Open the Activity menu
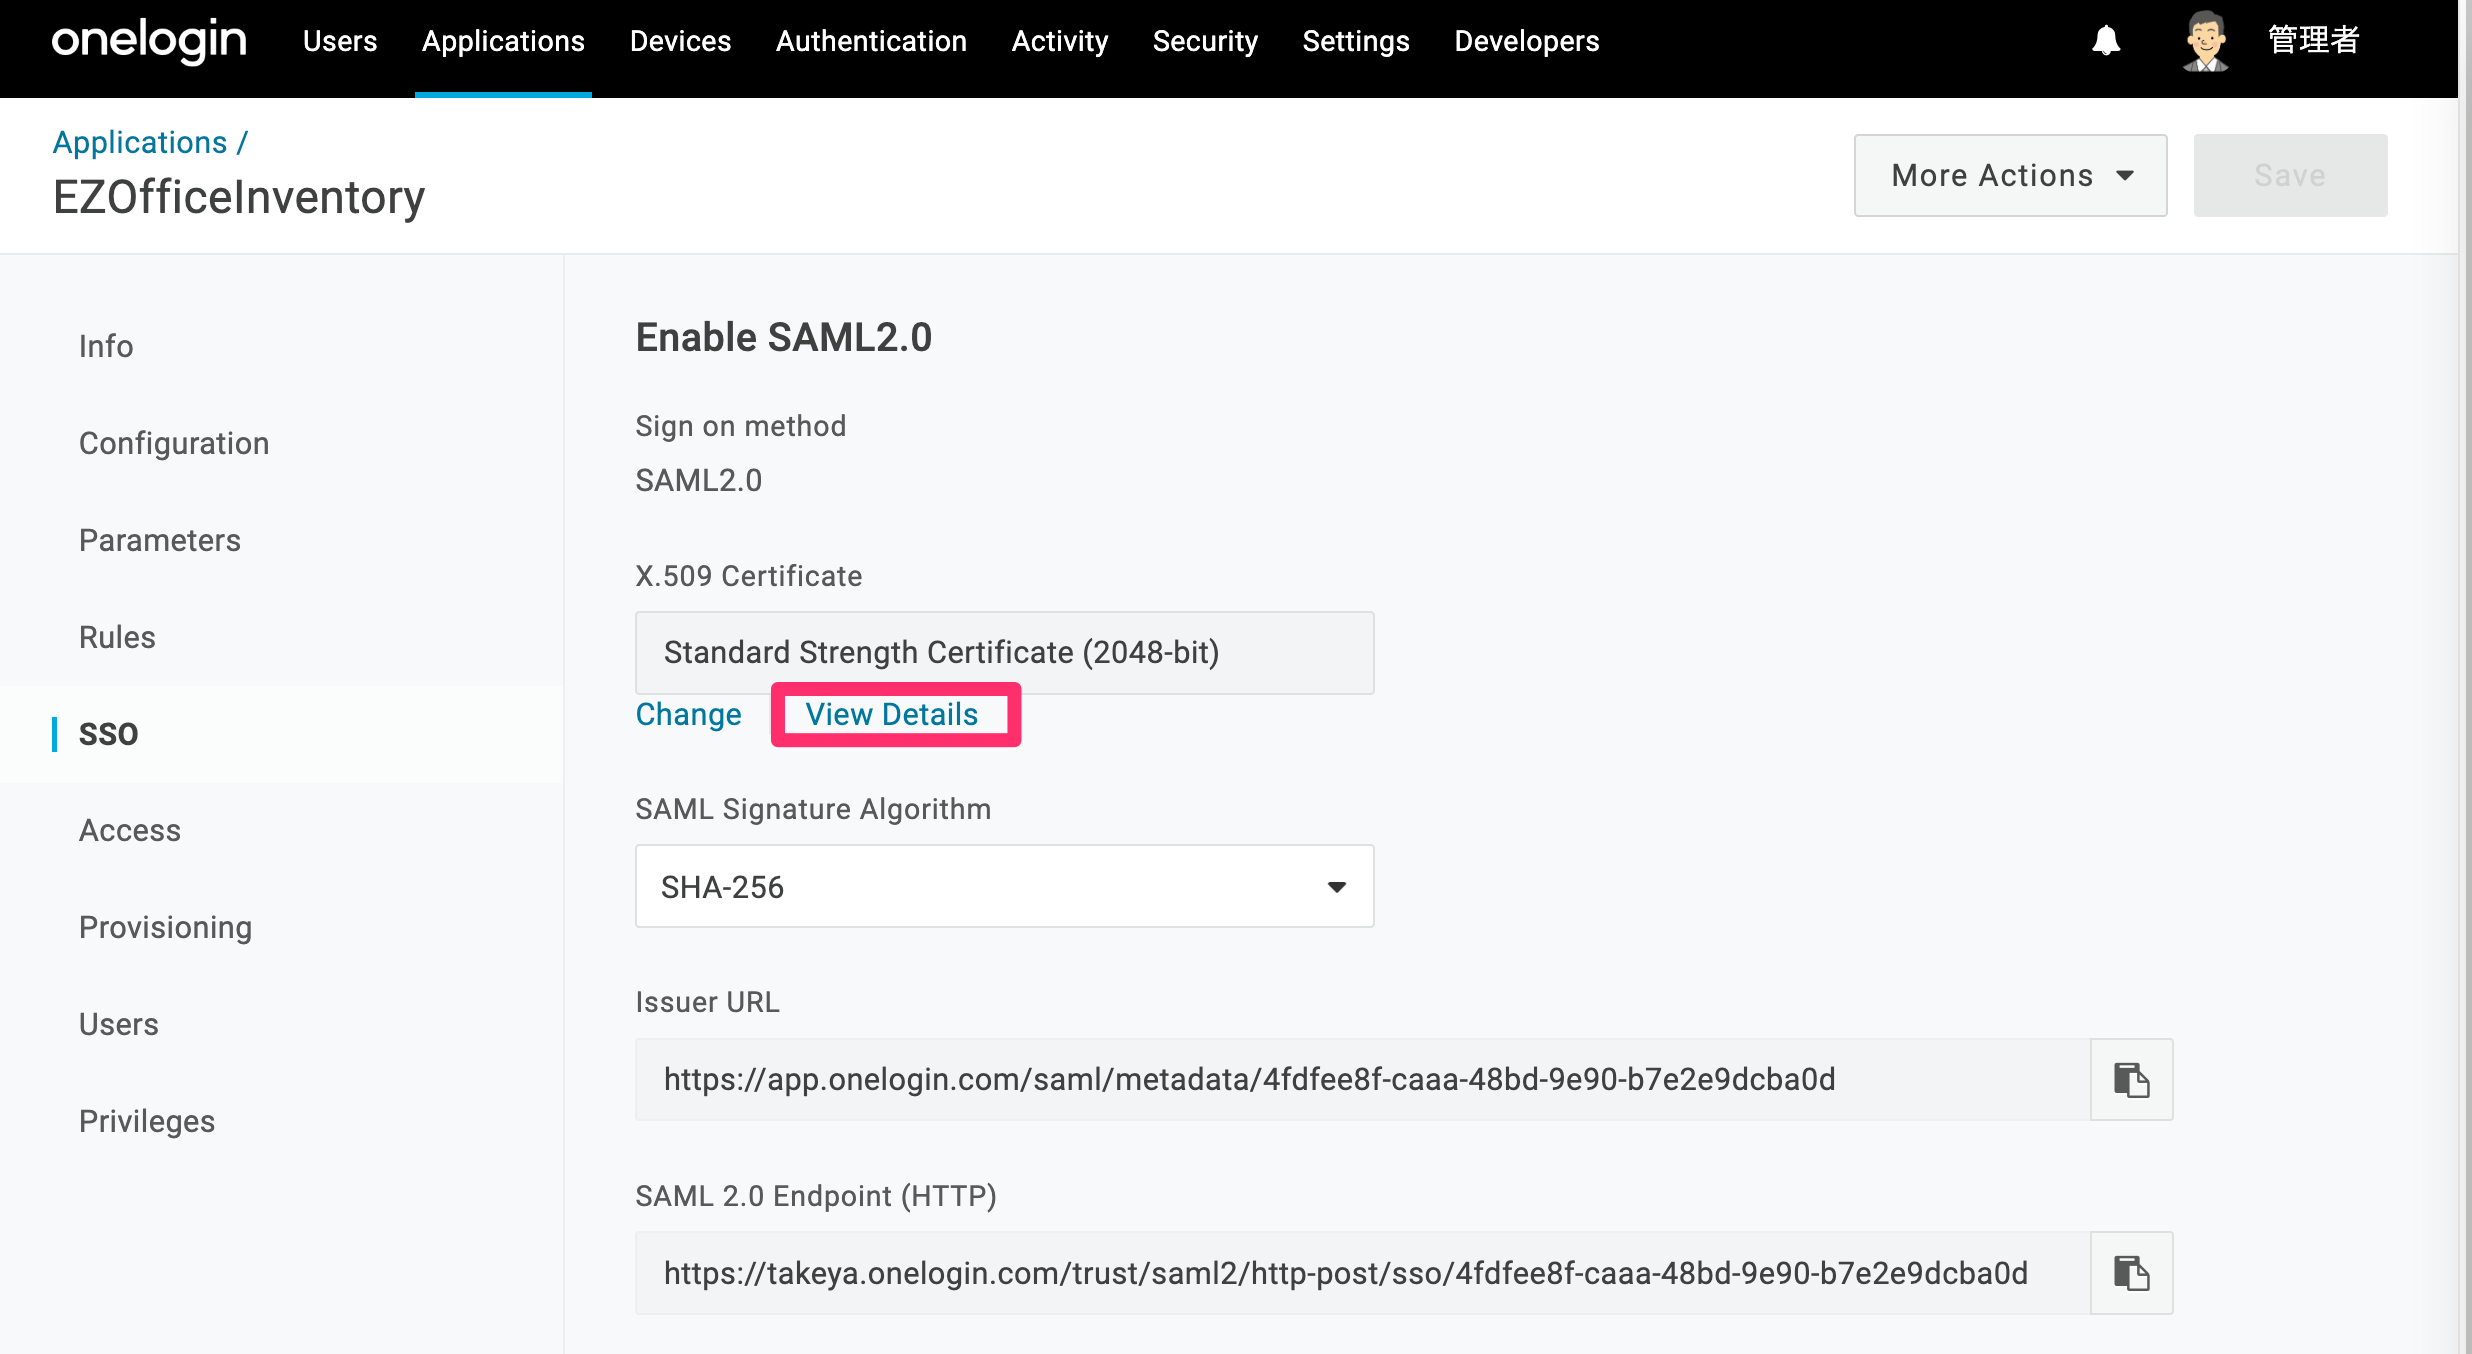The image size is (2472, 1354). click(1059, 41)
